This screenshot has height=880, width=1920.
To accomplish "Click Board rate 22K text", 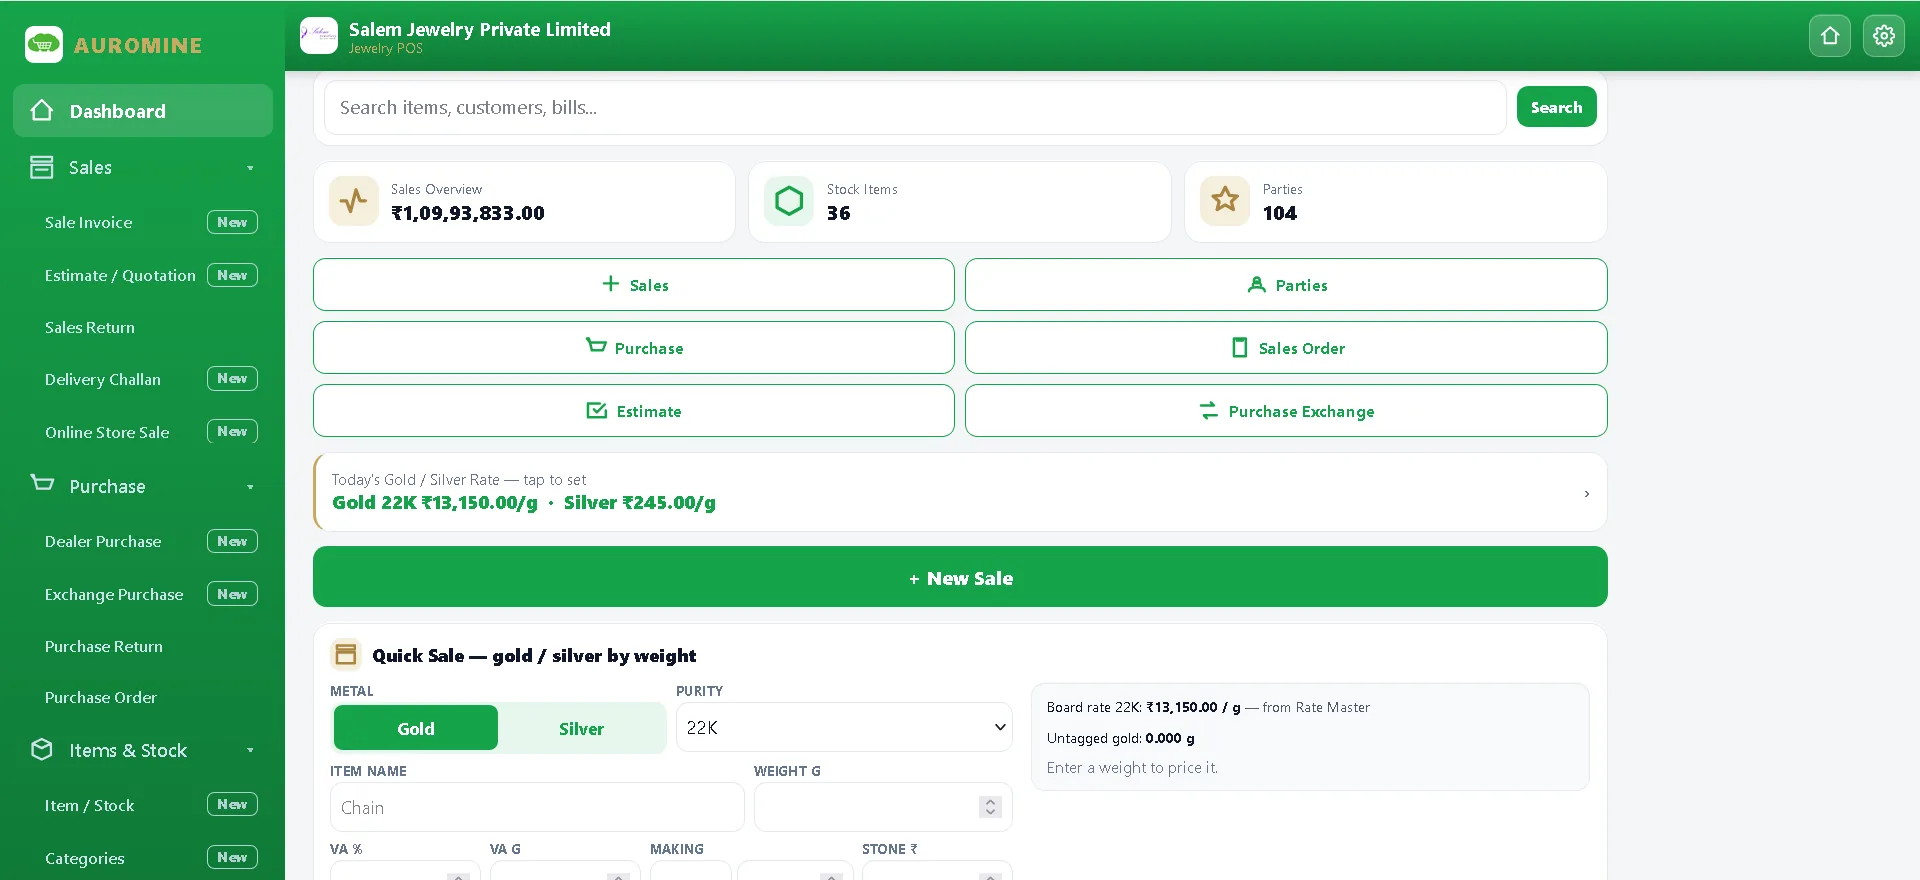I will [1208, 707].
